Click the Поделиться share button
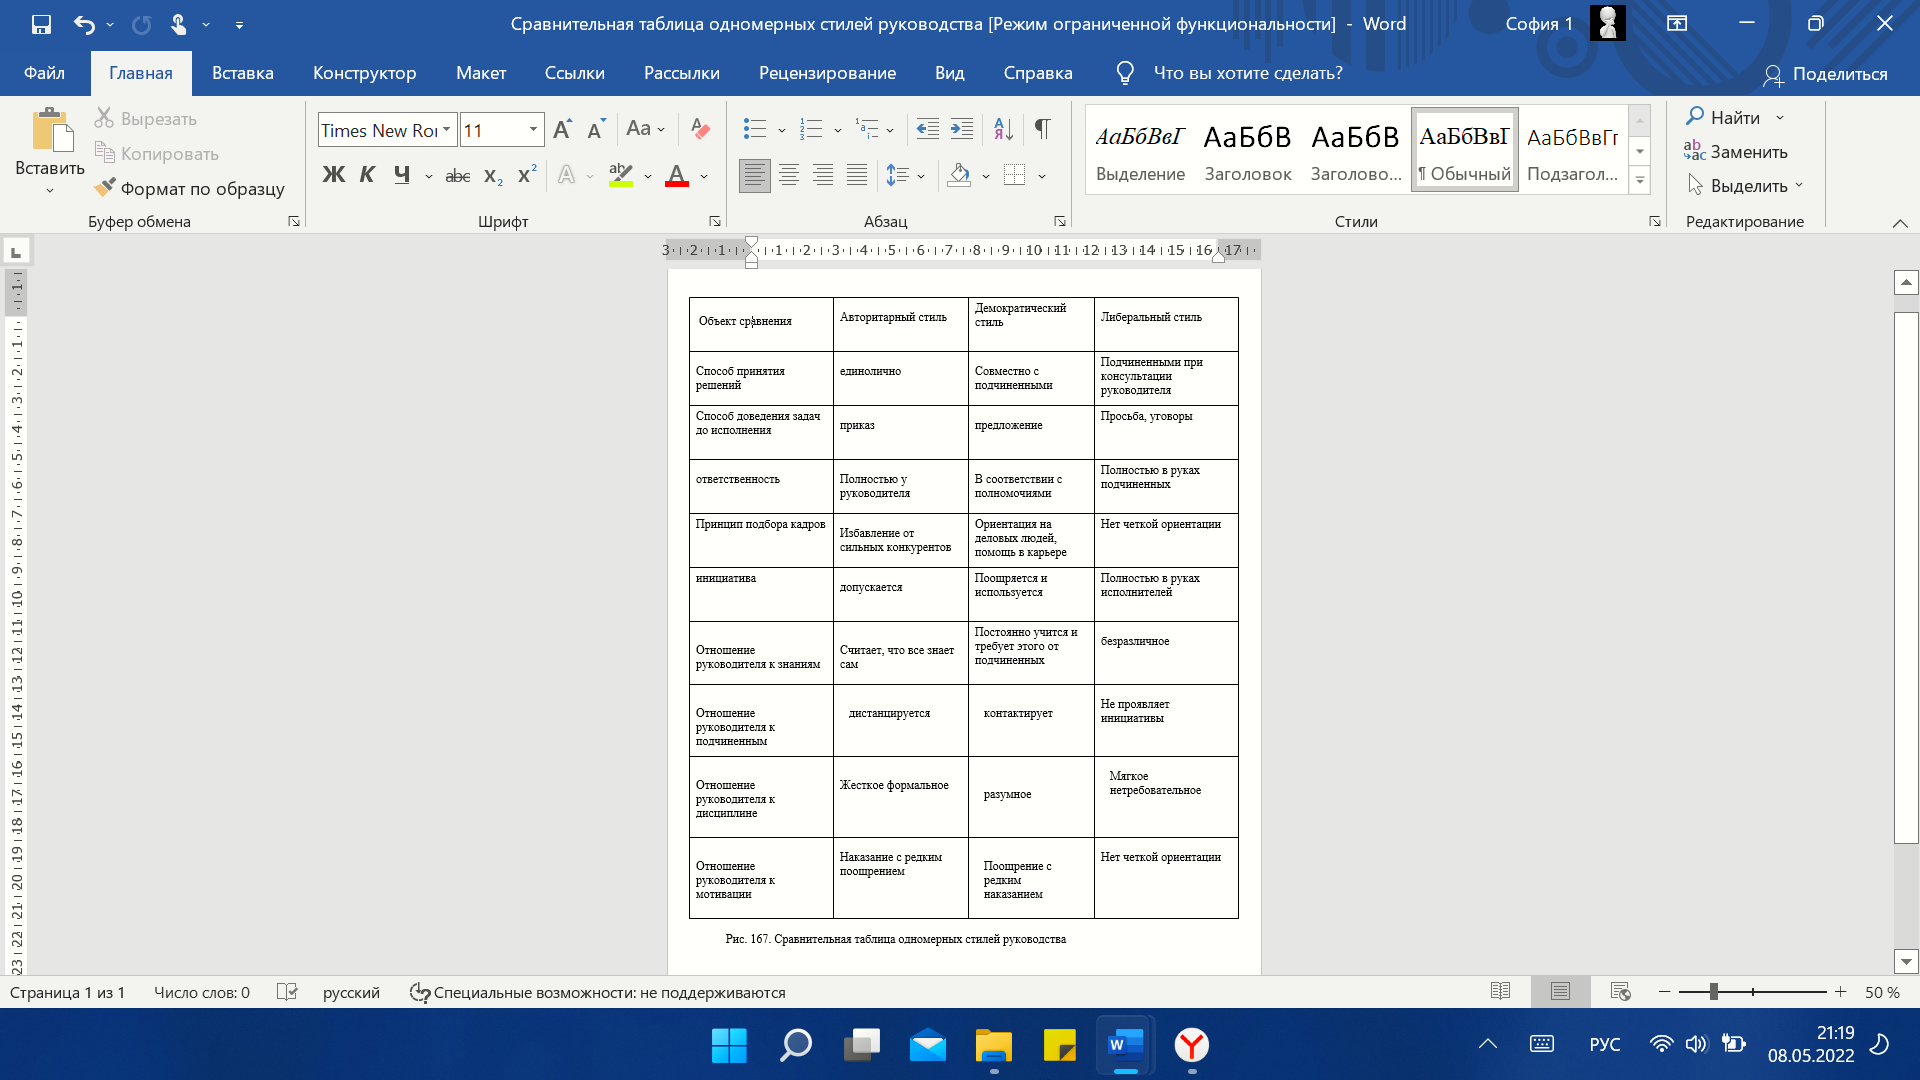Viewport: 1920px width, 1080px height. pyautogui.click(x=1826, y=74)
